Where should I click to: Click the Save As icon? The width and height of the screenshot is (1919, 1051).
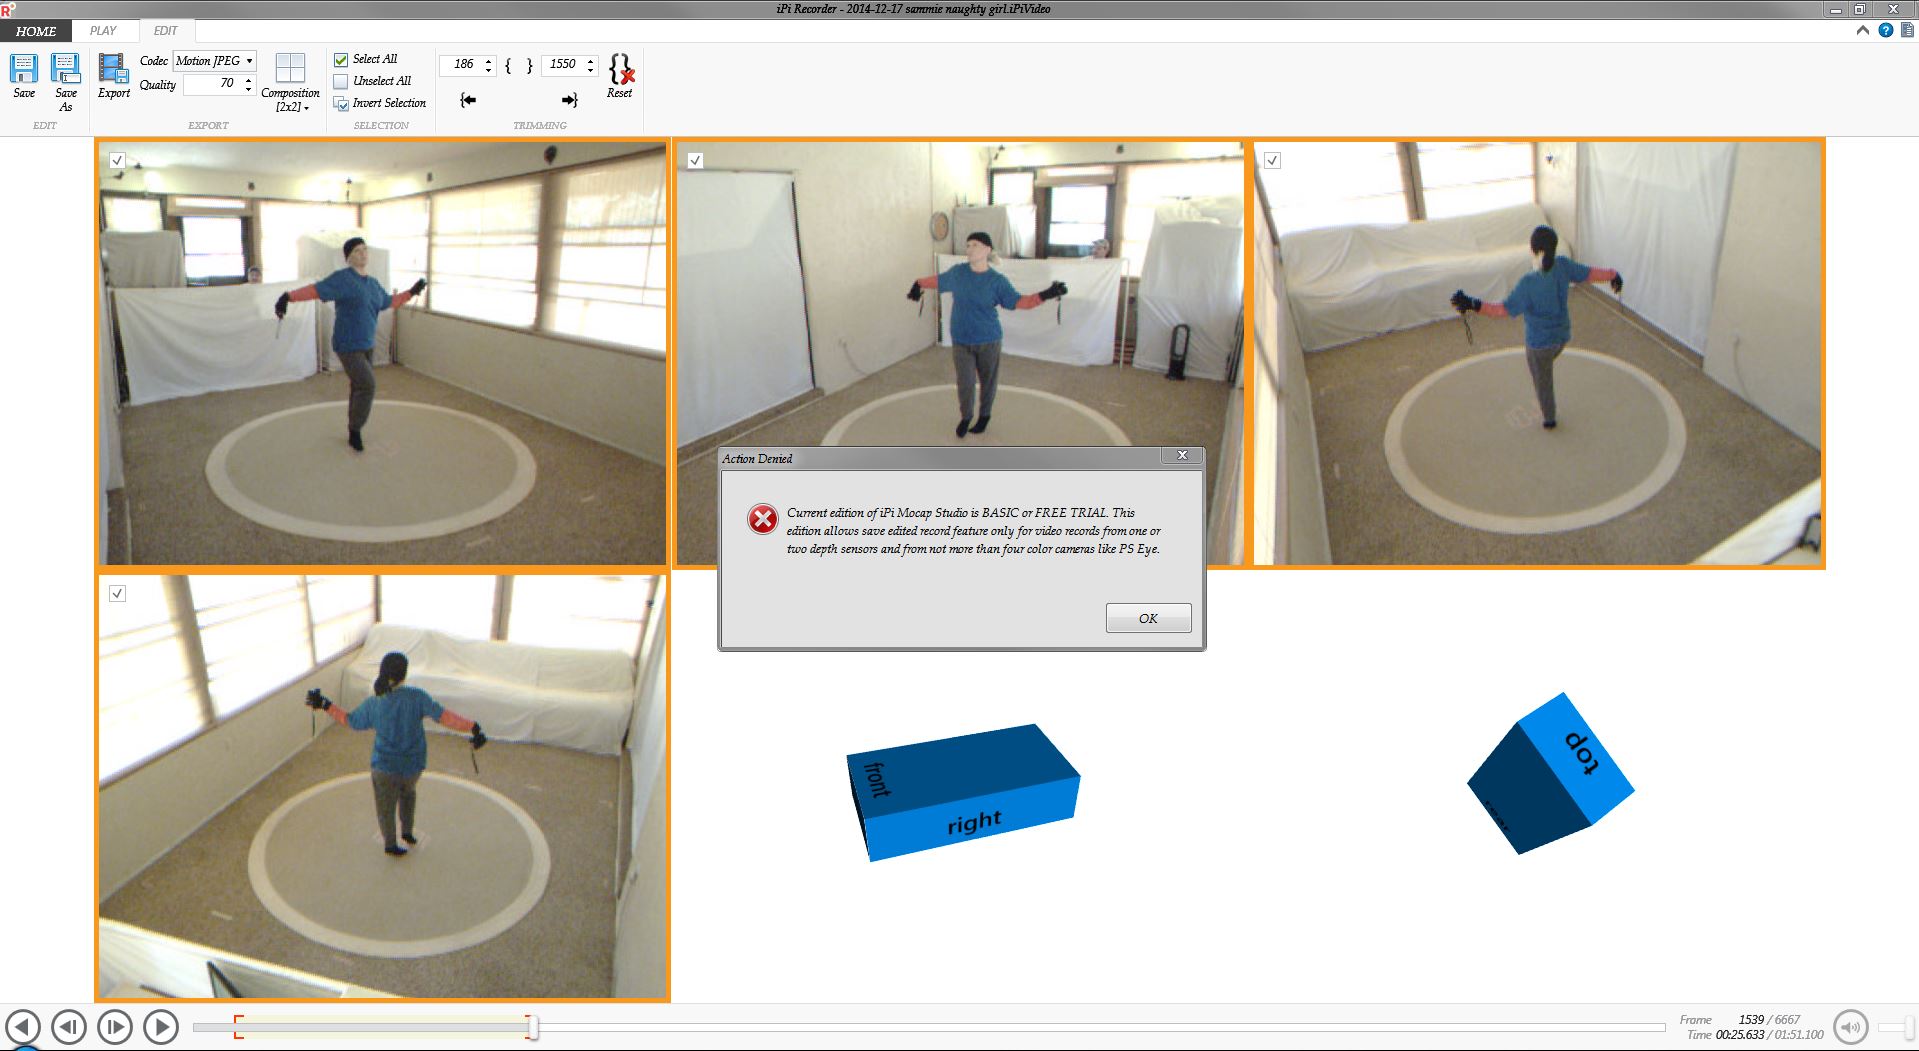point(66,69)
